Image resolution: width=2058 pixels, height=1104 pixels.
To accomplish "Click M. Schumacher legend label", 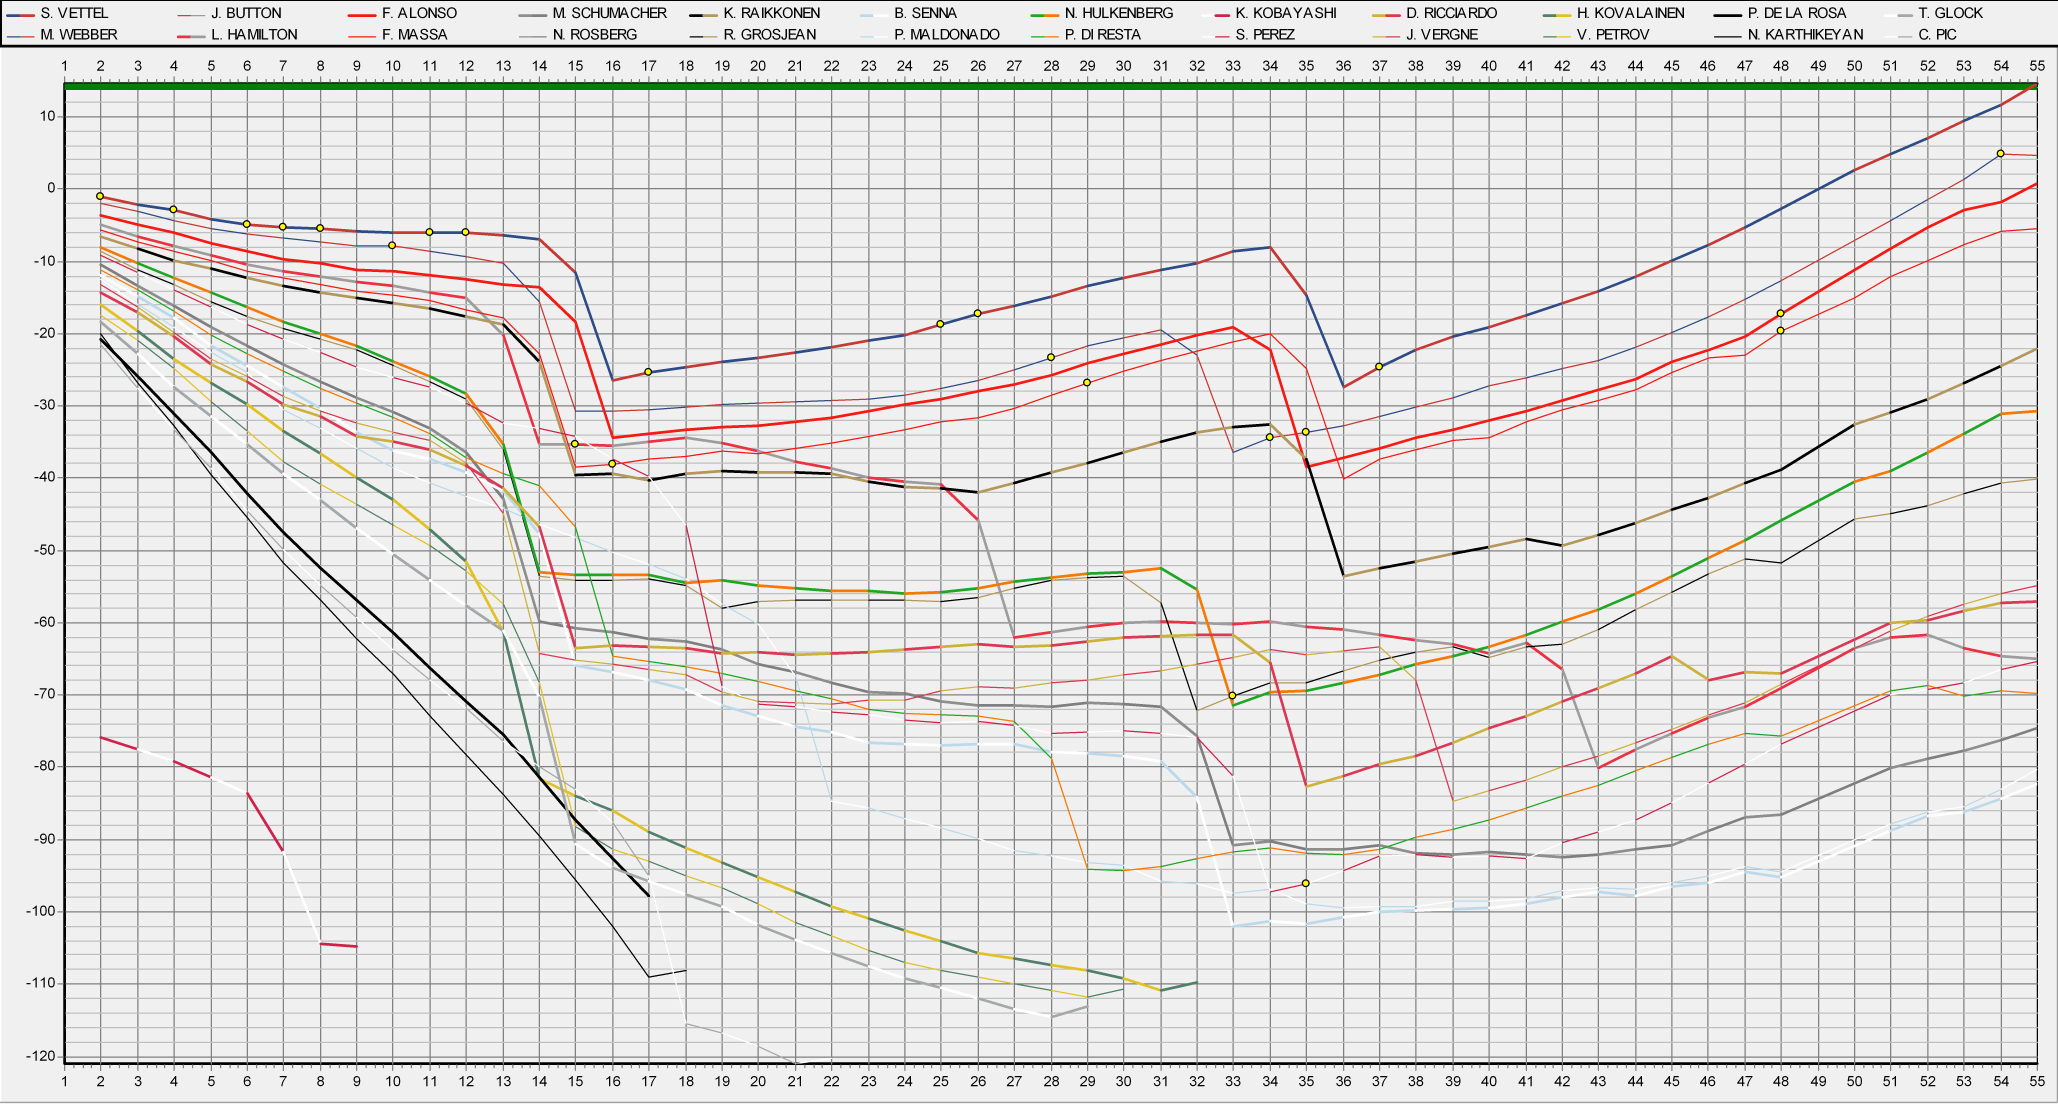I will [x=609, y=13].
